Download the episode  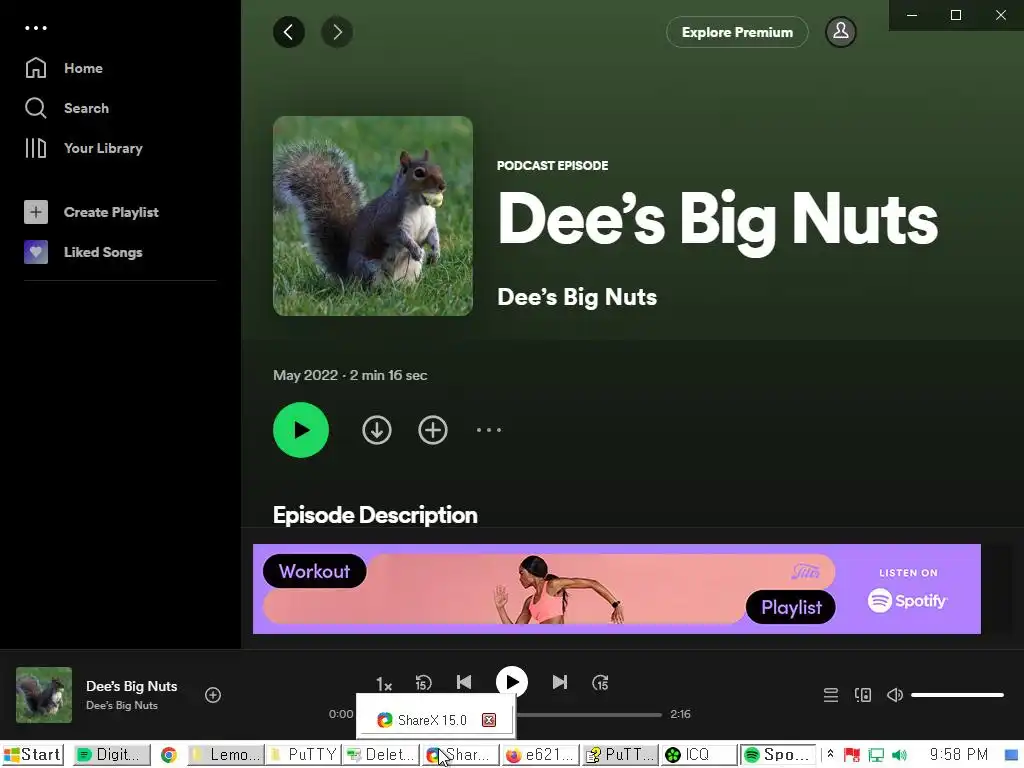click(377, 430)
